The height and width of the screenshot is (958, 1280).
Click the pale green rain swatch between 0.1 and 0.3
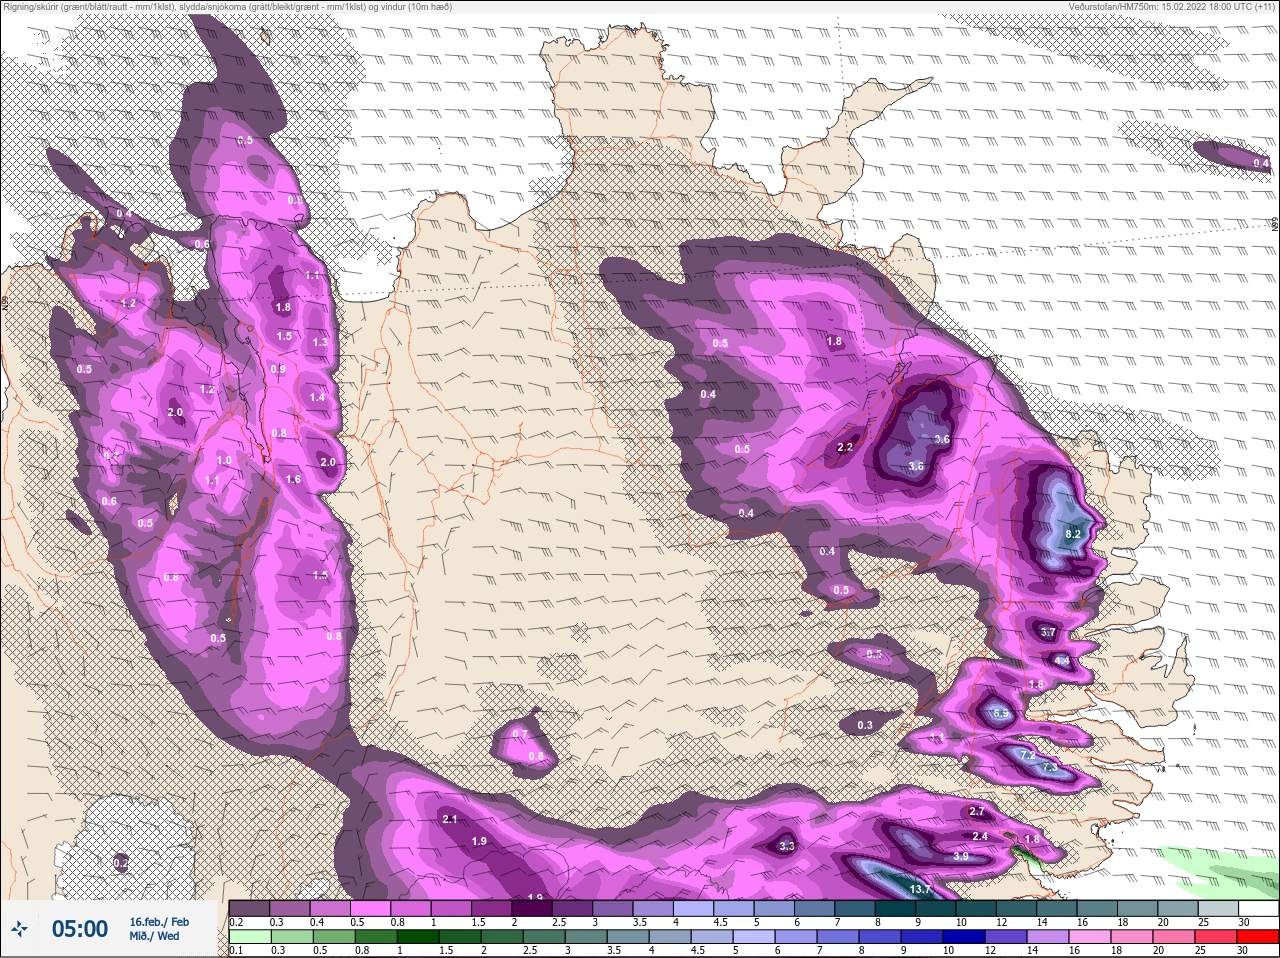(x=250, y=937)
